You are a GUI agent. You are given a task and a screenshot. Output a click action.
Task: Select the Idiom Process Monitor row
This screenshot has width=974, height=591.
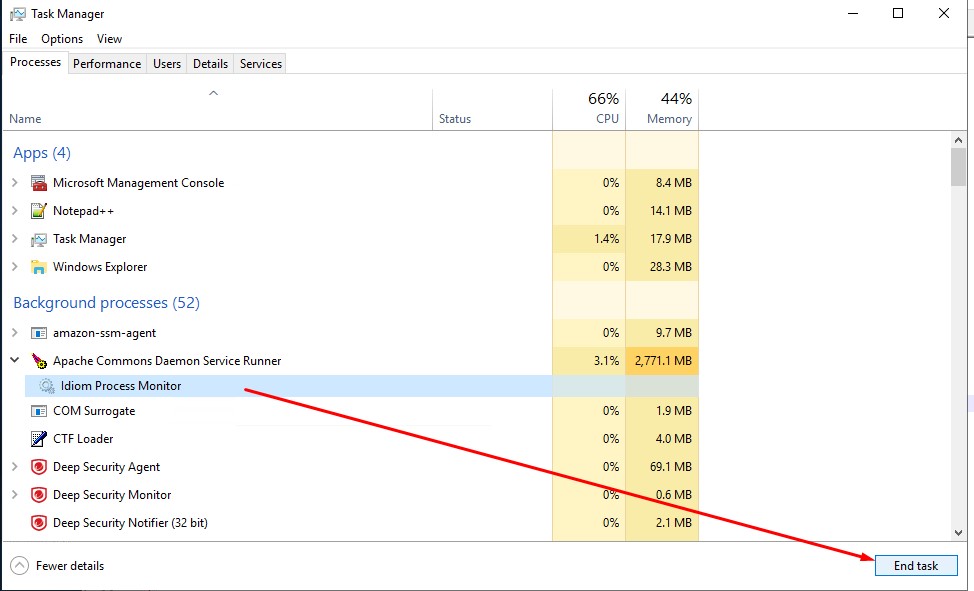(x=362, y=386)
